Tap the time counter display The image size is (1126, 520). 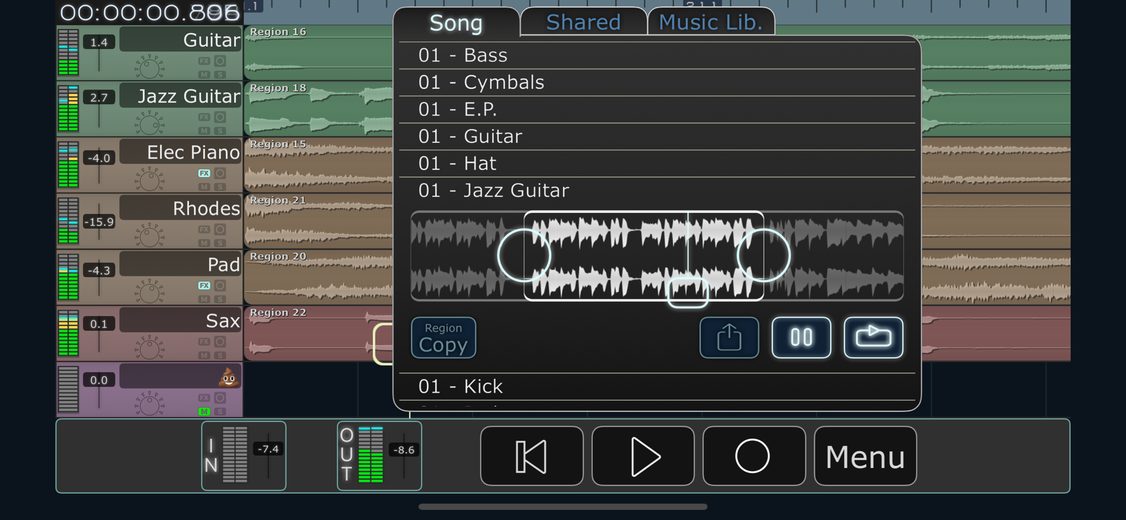[x=149, y=11]
